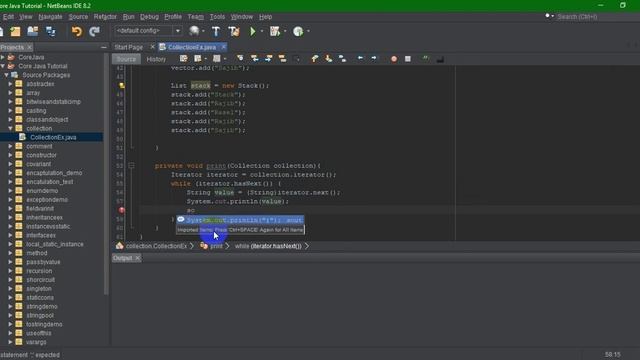Close the CollectionEx.java editor tab
640x360 pixels.
224,47
